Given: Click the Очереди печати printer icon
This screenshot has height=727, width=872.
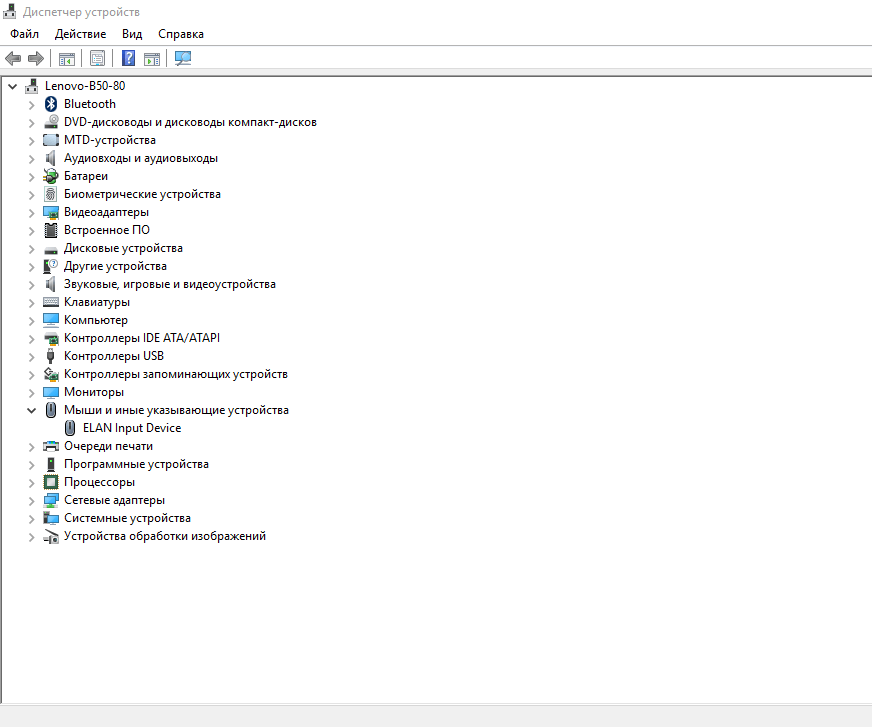Looking at the screenshot, I should pyautogui.click(x=51, y=446).
